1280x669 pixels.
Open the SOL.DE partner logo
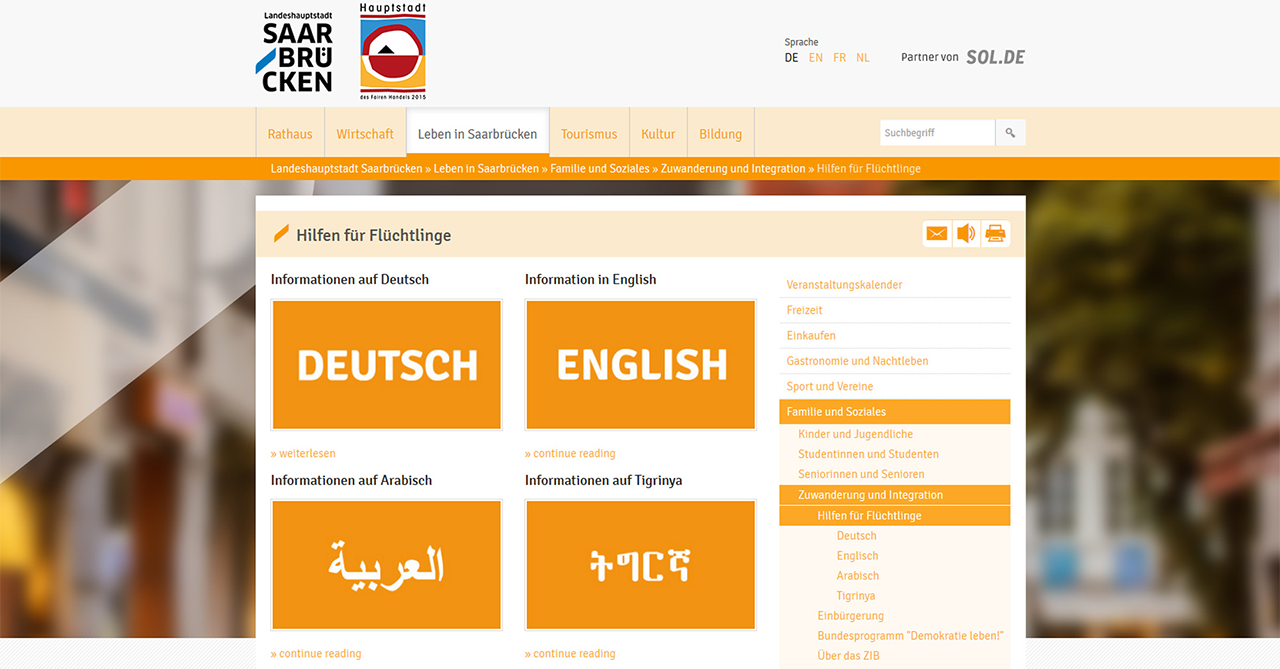(995, 57)
